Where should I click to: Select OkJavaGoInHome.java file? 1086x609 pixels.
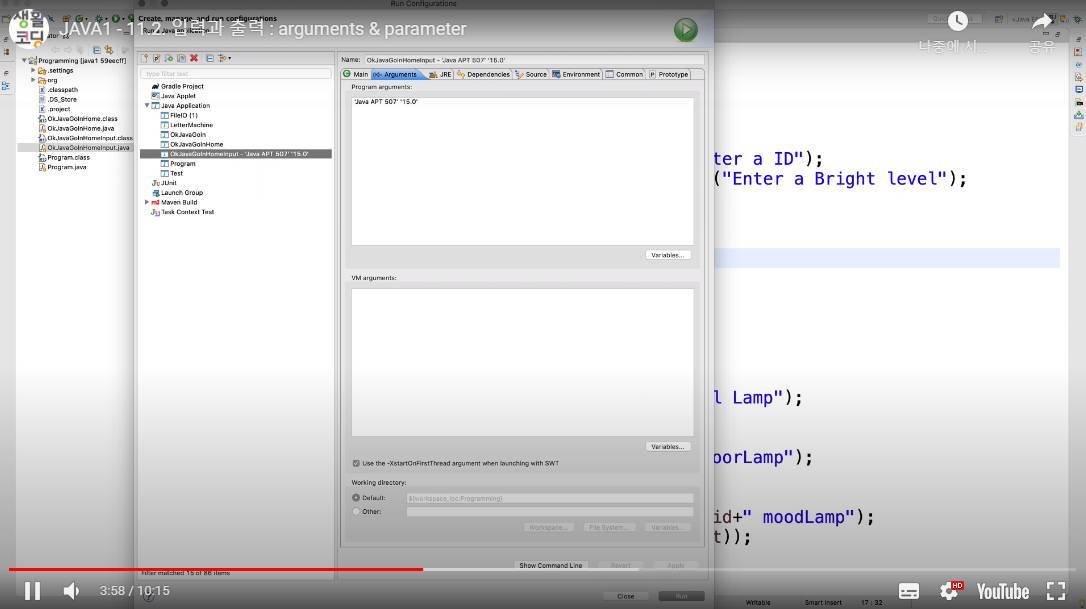pyautogui.click(x=76, y=129)
